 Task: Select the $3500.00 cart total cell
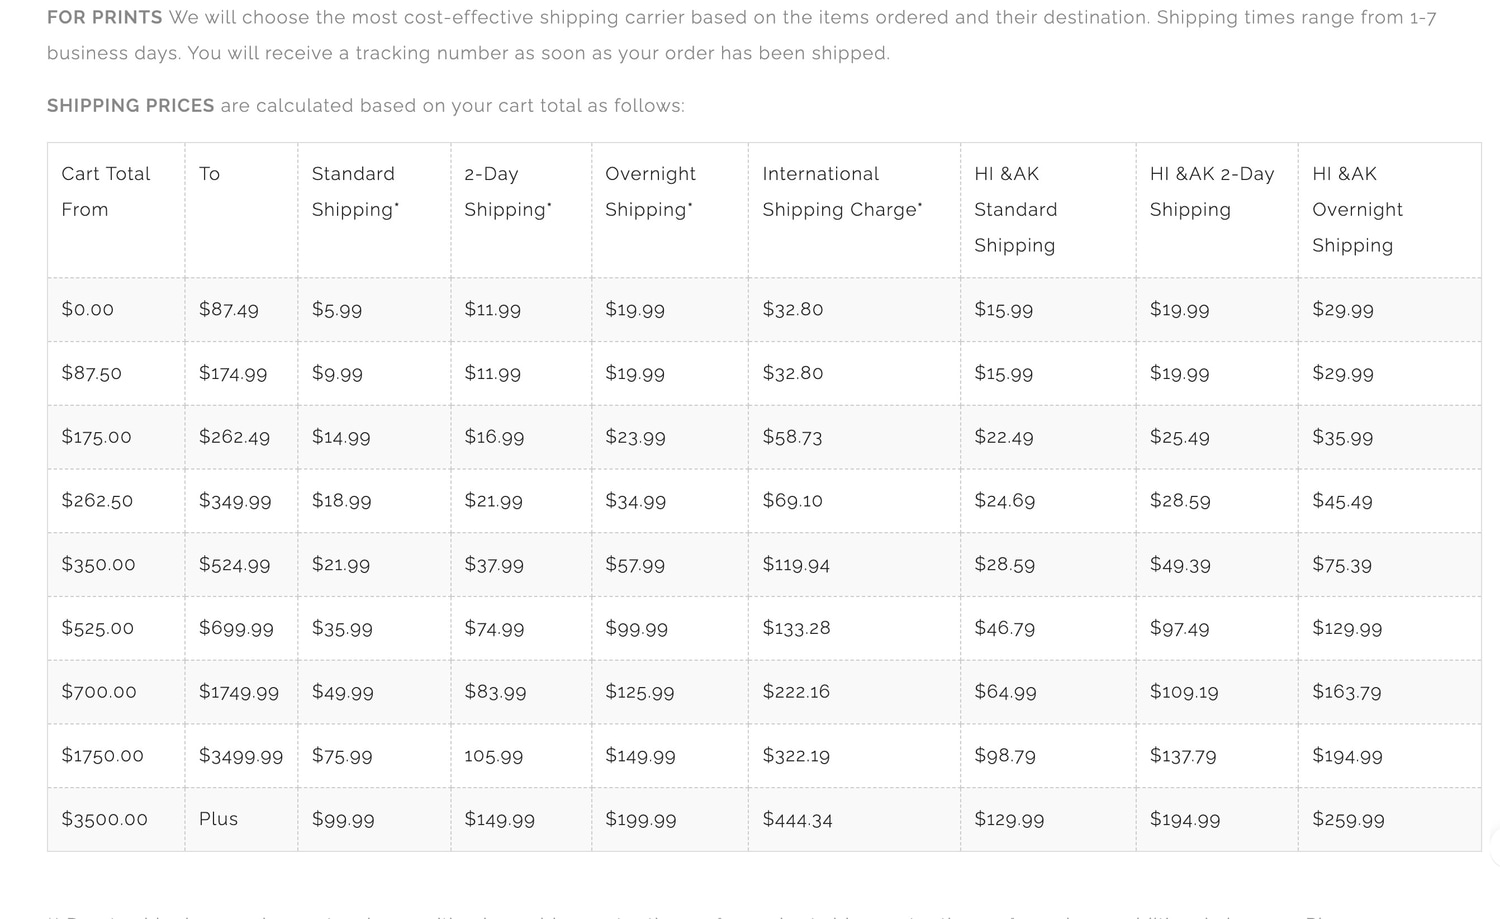pos(104,820)
